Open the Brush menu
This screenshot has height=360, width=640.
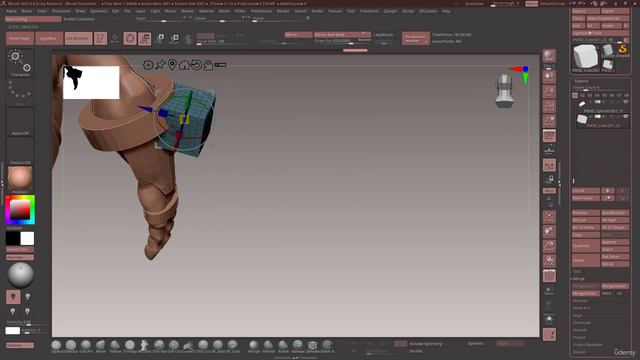click(27, 11)
